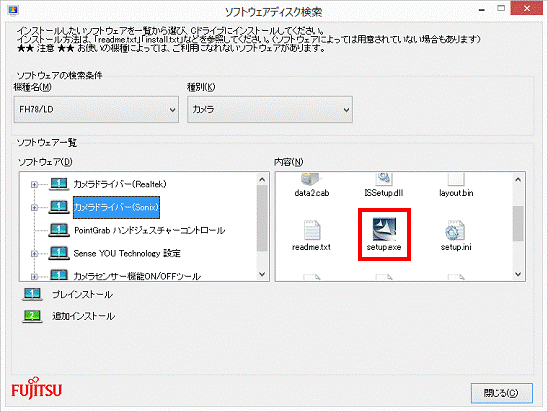Screen dimensions: 548x412
Task: Click the 内容(N) label
Action: click(x=289, y=162)
